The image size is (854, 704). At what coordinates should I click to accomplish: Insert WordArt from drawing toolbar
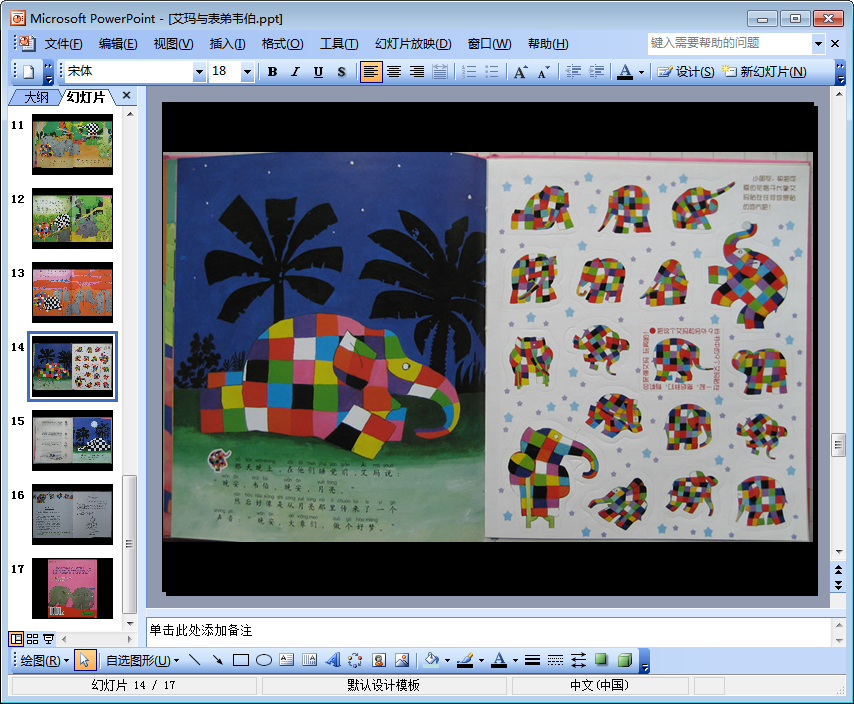point(333,660)
